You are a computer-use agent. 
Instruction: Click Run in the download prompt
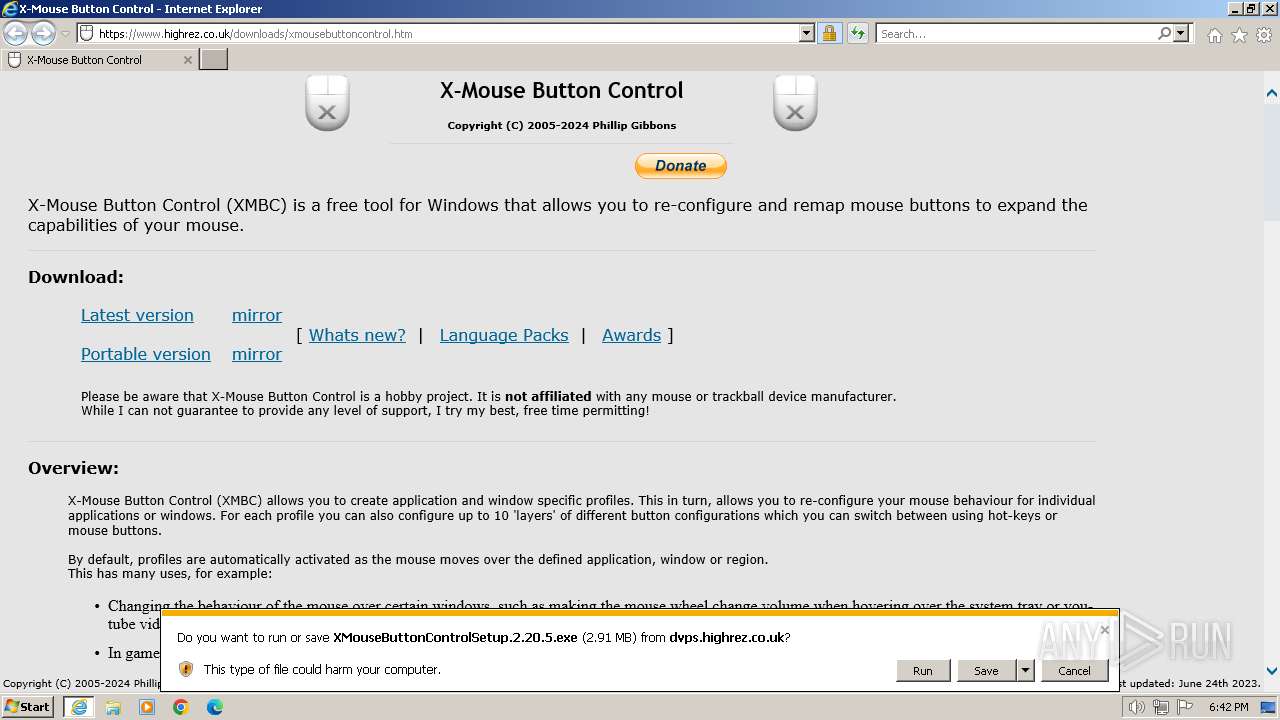923,671
